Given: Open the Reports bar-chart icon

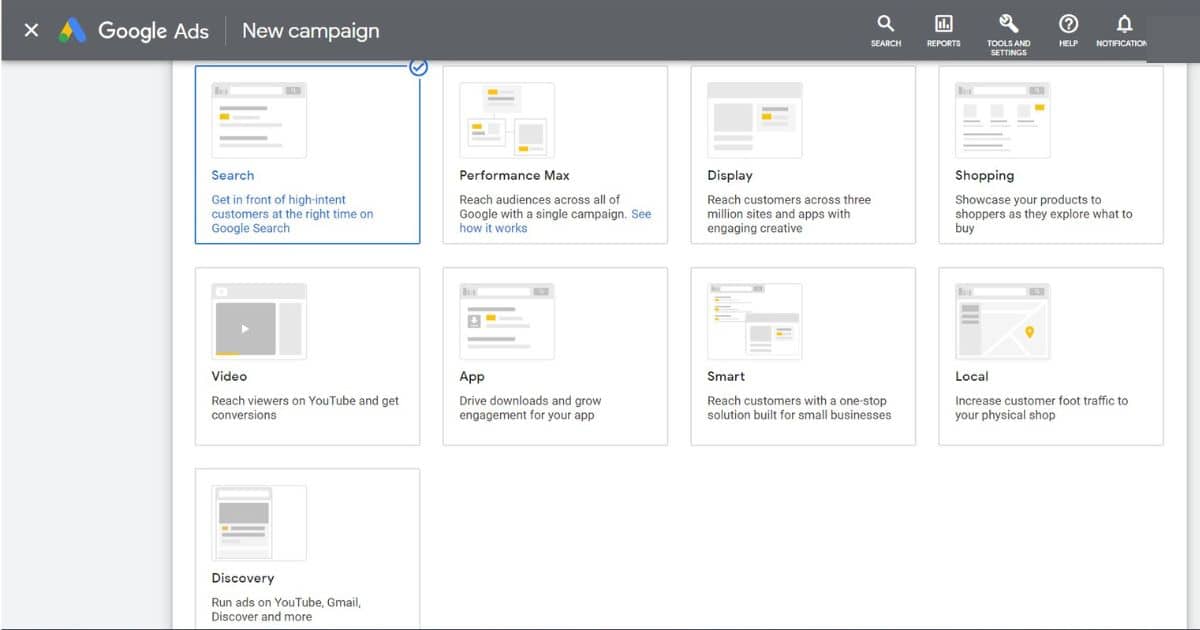Looking at the screenshot, I should pos(943,24).
